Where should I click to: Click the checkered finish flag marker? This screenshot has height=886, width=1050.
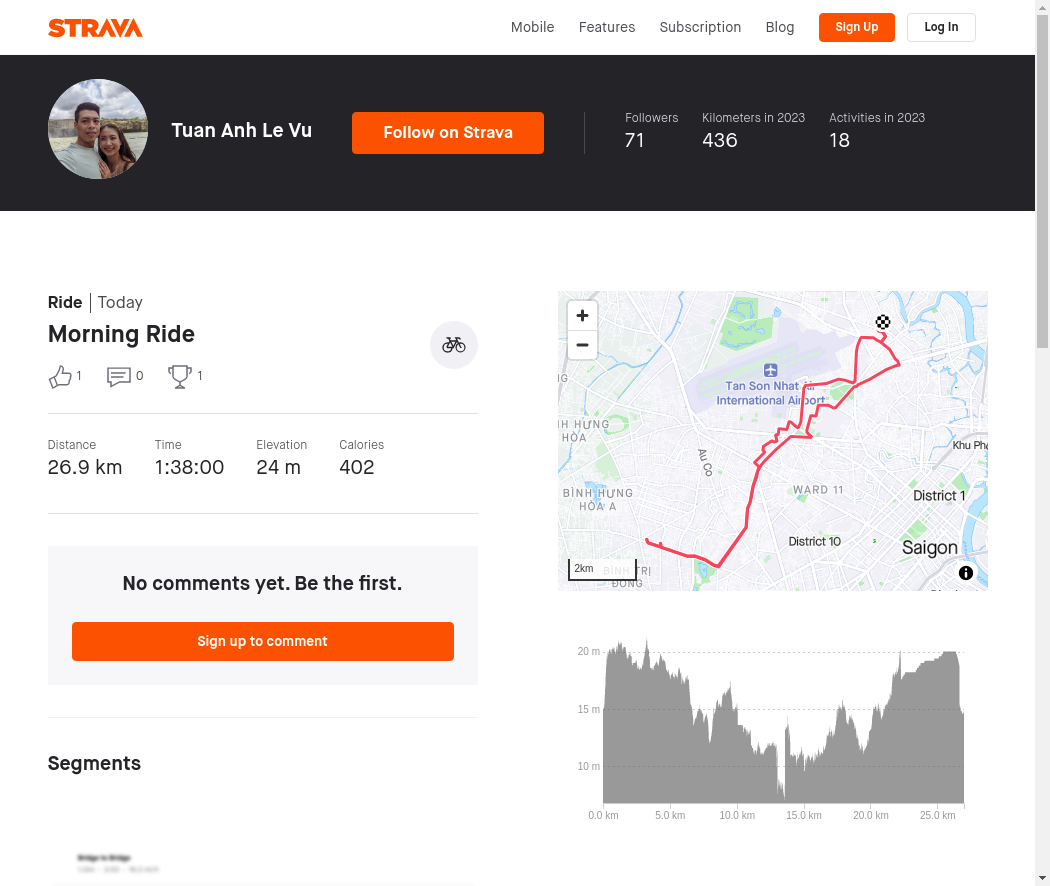point(883,322)
